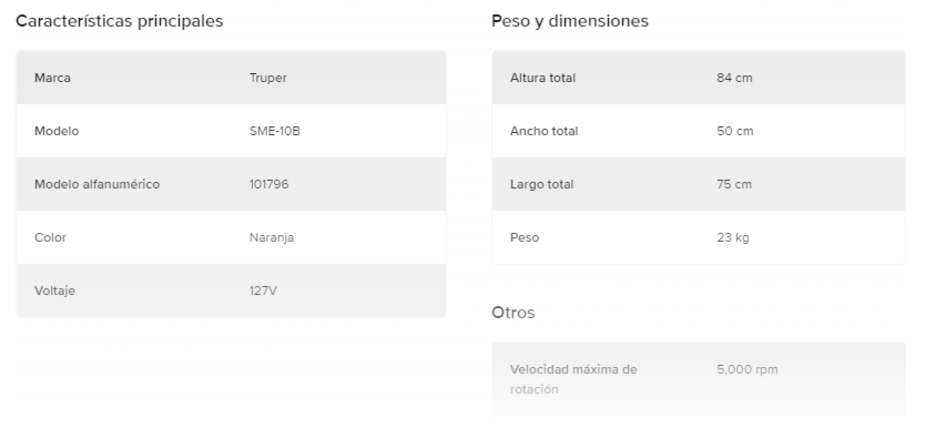Screen dimensions: 925x428
Task: Select the brand value "Truper"
Action: pyautogui.click(x=268, y=78)
